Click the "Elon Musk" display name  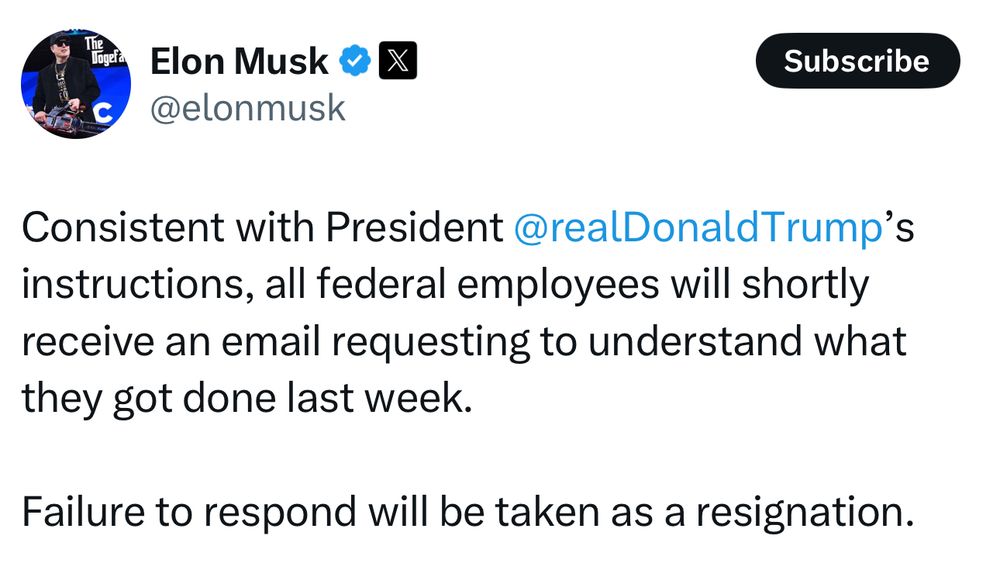coord(239,62)
